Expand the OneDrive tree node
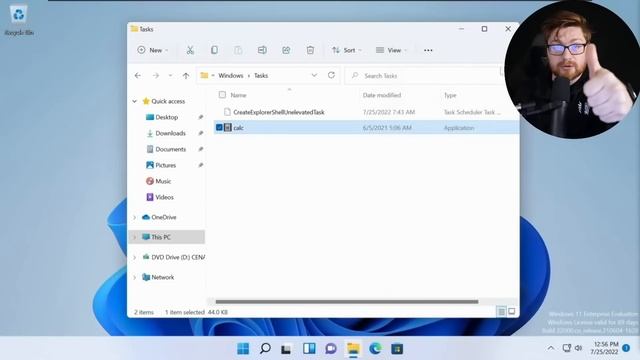The width and height of the screenshot is (640, 360). click(x=134, y=217)
